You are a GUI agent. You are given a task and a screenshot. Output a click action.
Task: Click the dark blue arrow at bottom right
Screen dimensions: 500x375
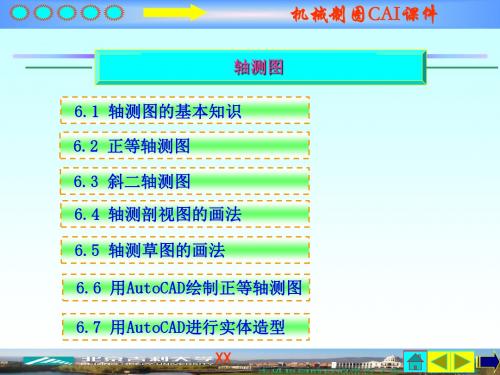coord(488,362)
